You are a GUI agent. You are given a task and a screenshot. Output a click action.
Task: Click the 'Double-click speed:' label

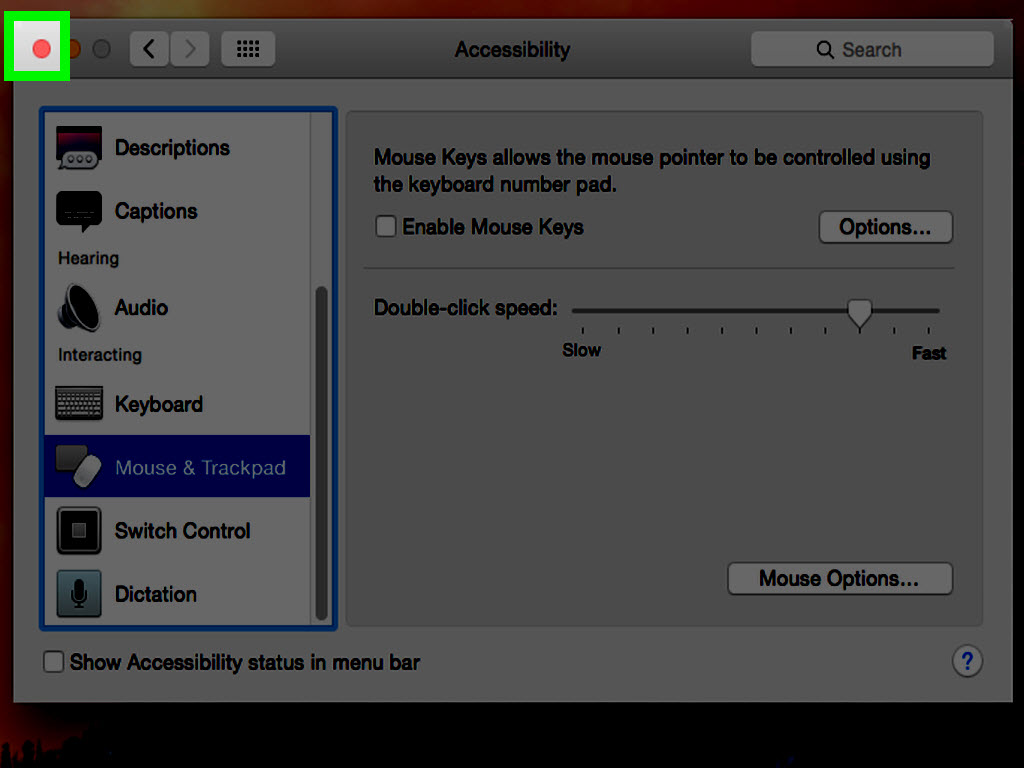(x=466, y=308)
